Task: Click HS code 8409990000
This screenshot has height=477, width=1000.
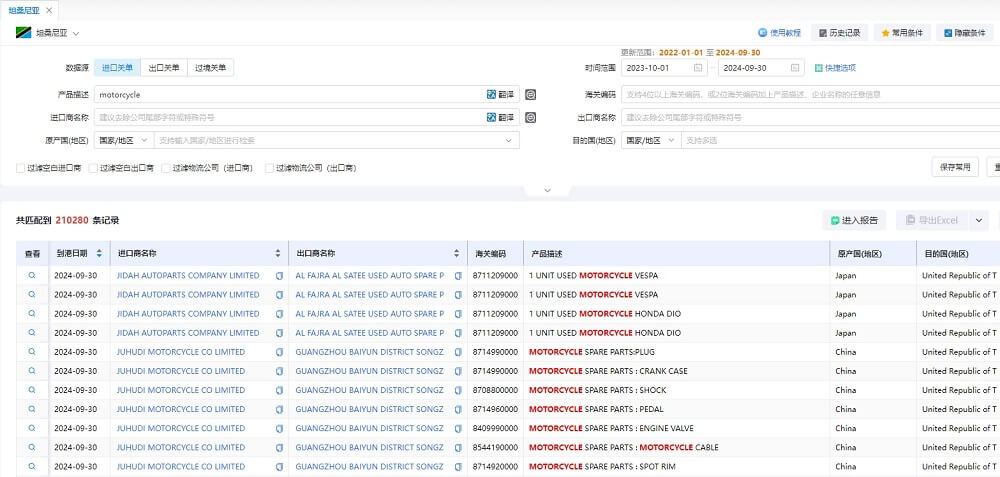Action: coord(495,429)
